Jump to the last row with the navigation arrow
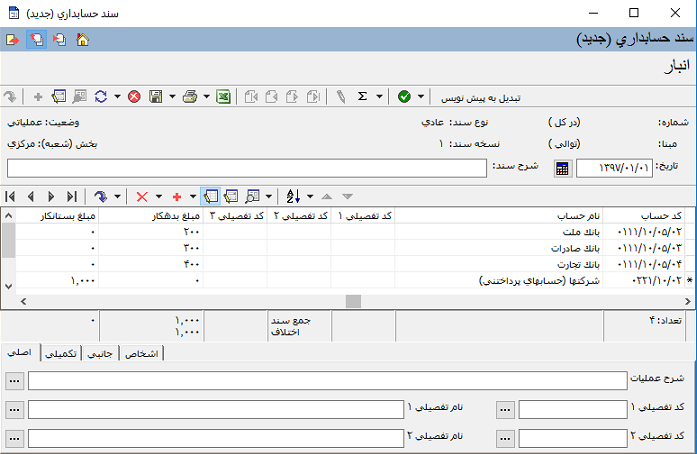Viewport: 697px width, 454px height. [x=71, y=196]
